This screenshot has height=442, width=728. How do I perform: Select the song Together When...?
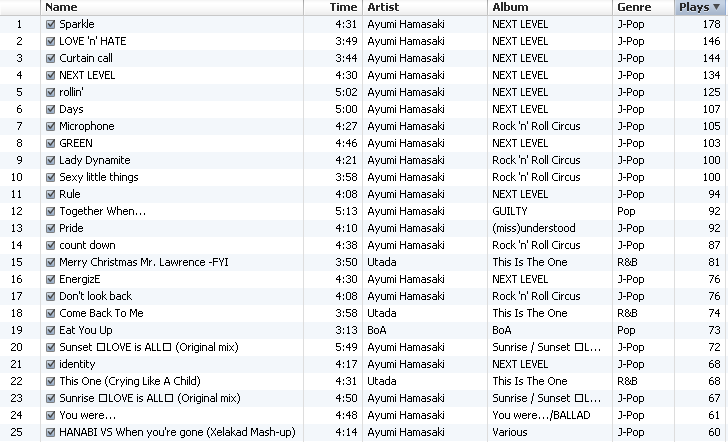point(102,211)
